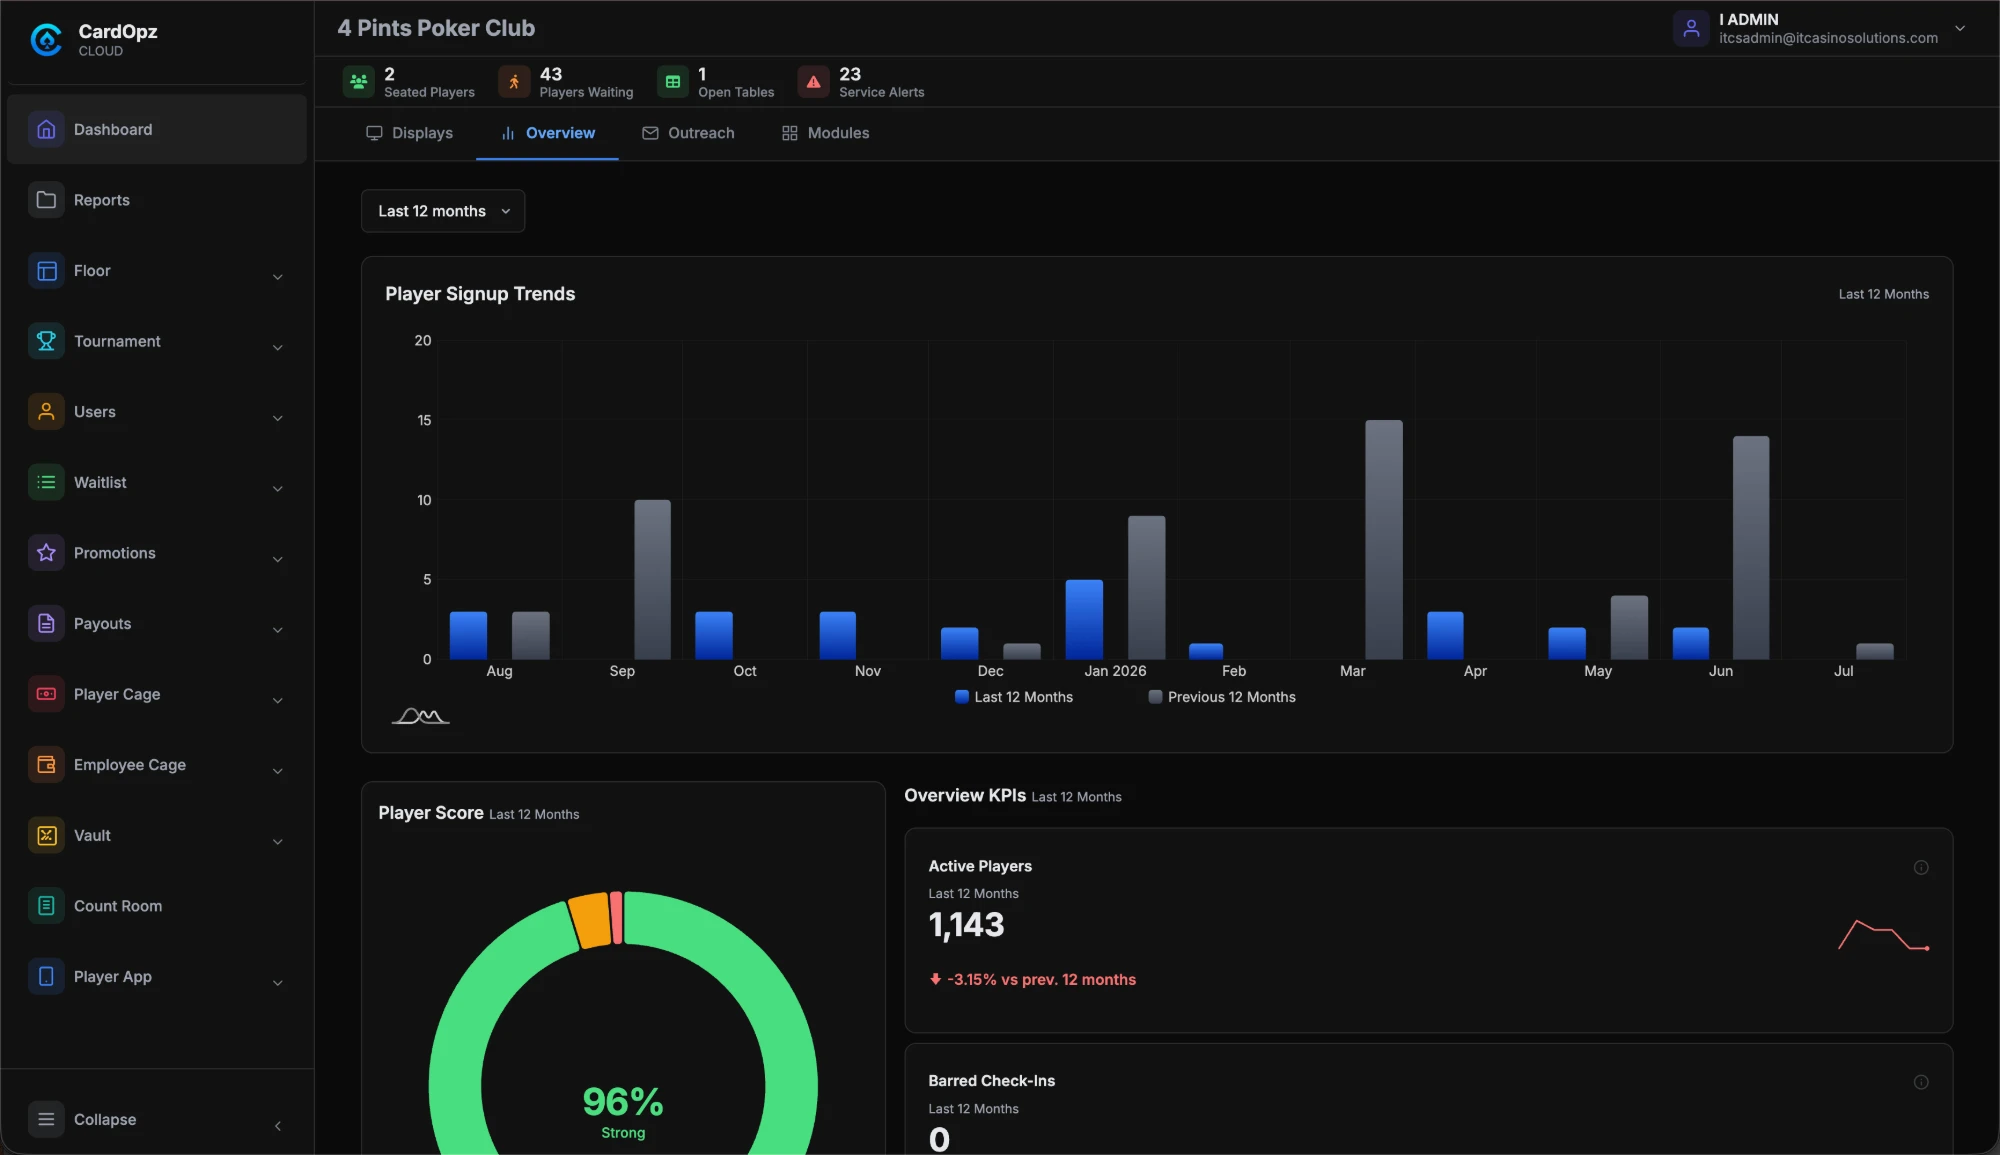
Task: Click the CardOpz Cloud logo
Action: (x=46, y=40)
